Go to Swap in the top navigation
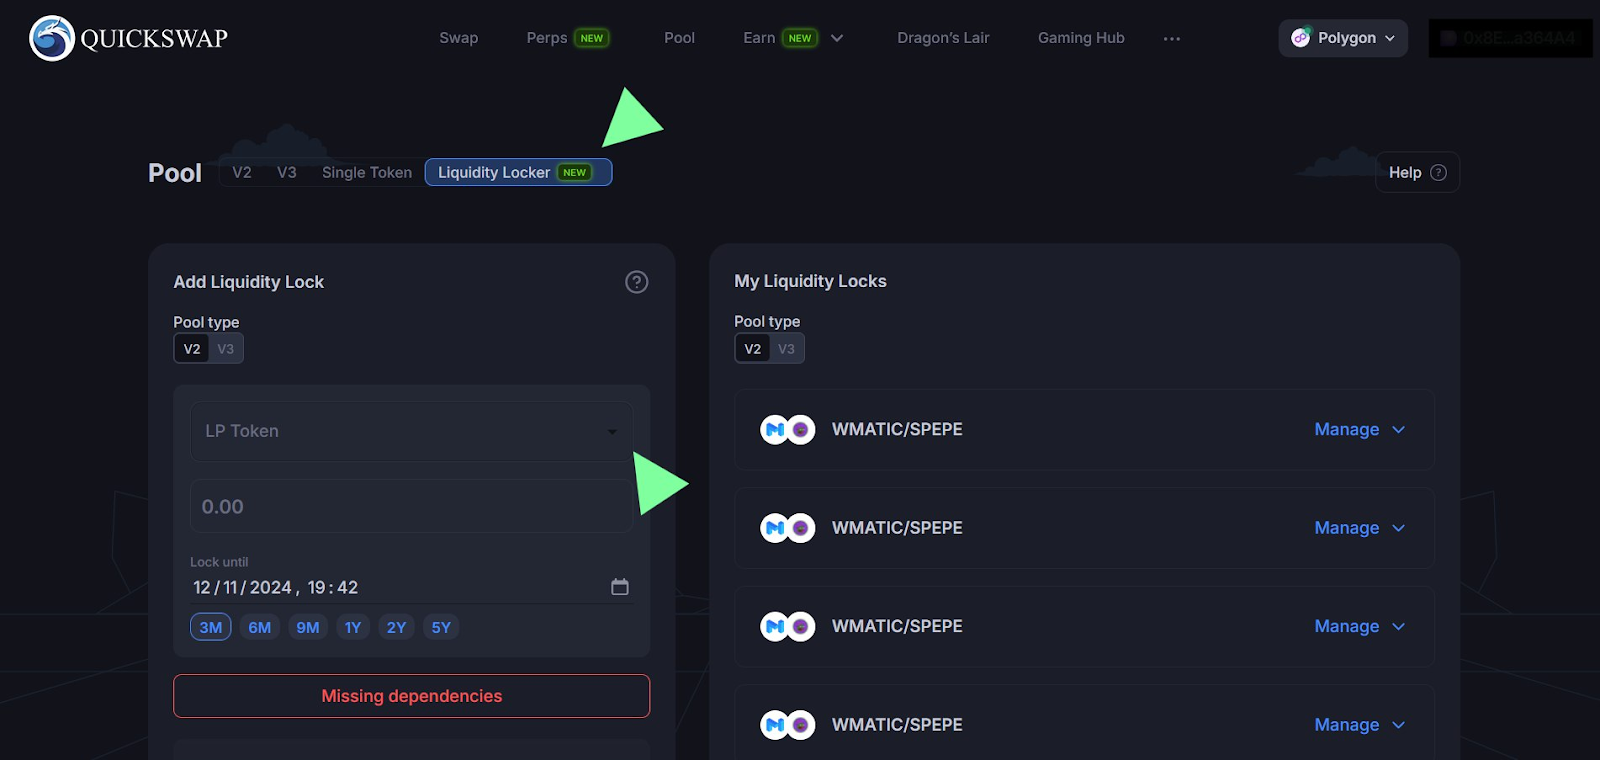Image resolution: width=1600 pixels, height=760 pixels. click(x=459, y=38)
